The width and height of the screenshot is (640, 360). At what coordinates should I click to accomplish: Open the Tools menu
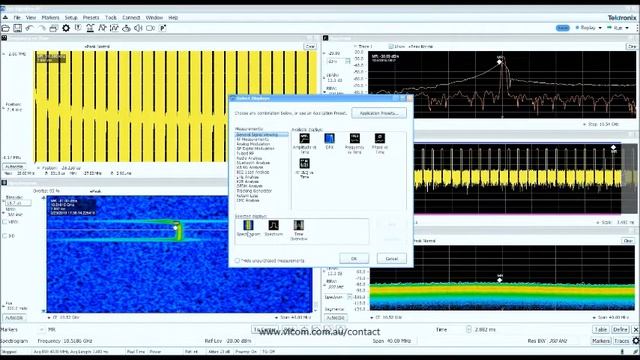111,18
